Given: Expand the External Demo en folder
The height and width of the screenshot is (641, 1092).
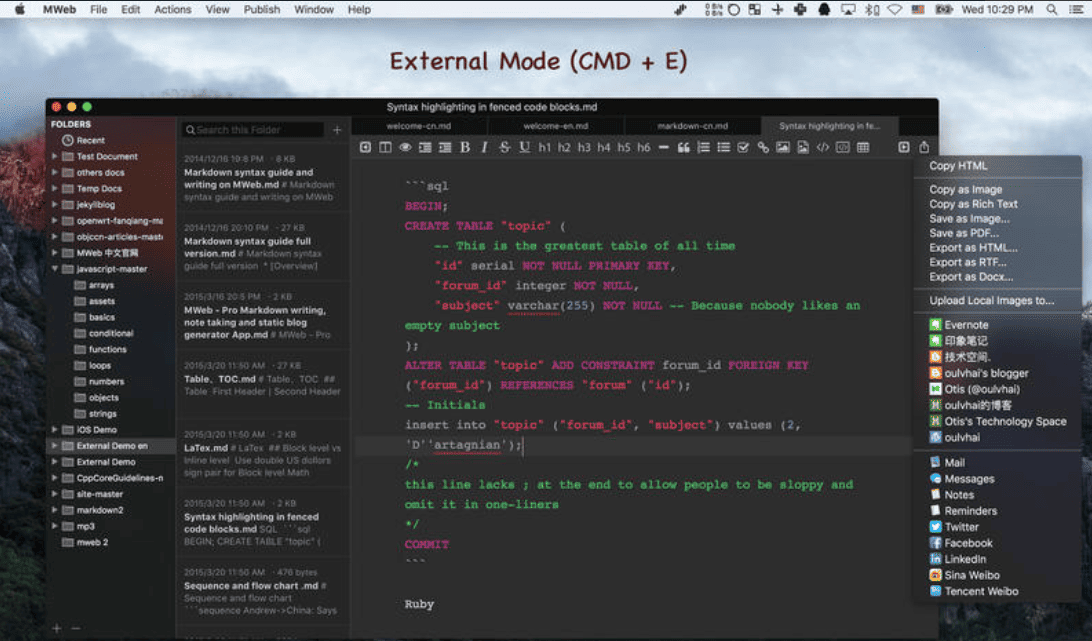Looking at the screenshot, I should 54,446.
